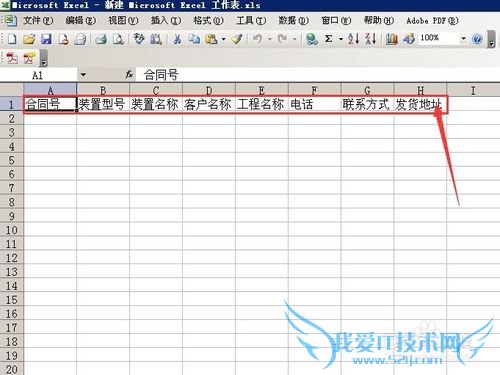The height and width of the screenshot is (375, 500).
Task: Select cell containing 装置名称
Action: pos(156,104)
